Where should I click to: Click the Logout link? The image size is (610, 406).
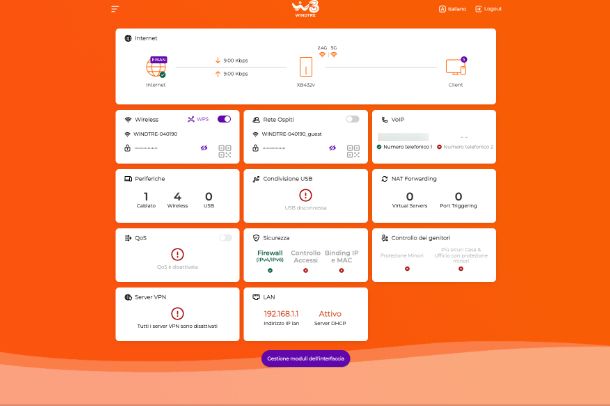click(x=488, y=9)
